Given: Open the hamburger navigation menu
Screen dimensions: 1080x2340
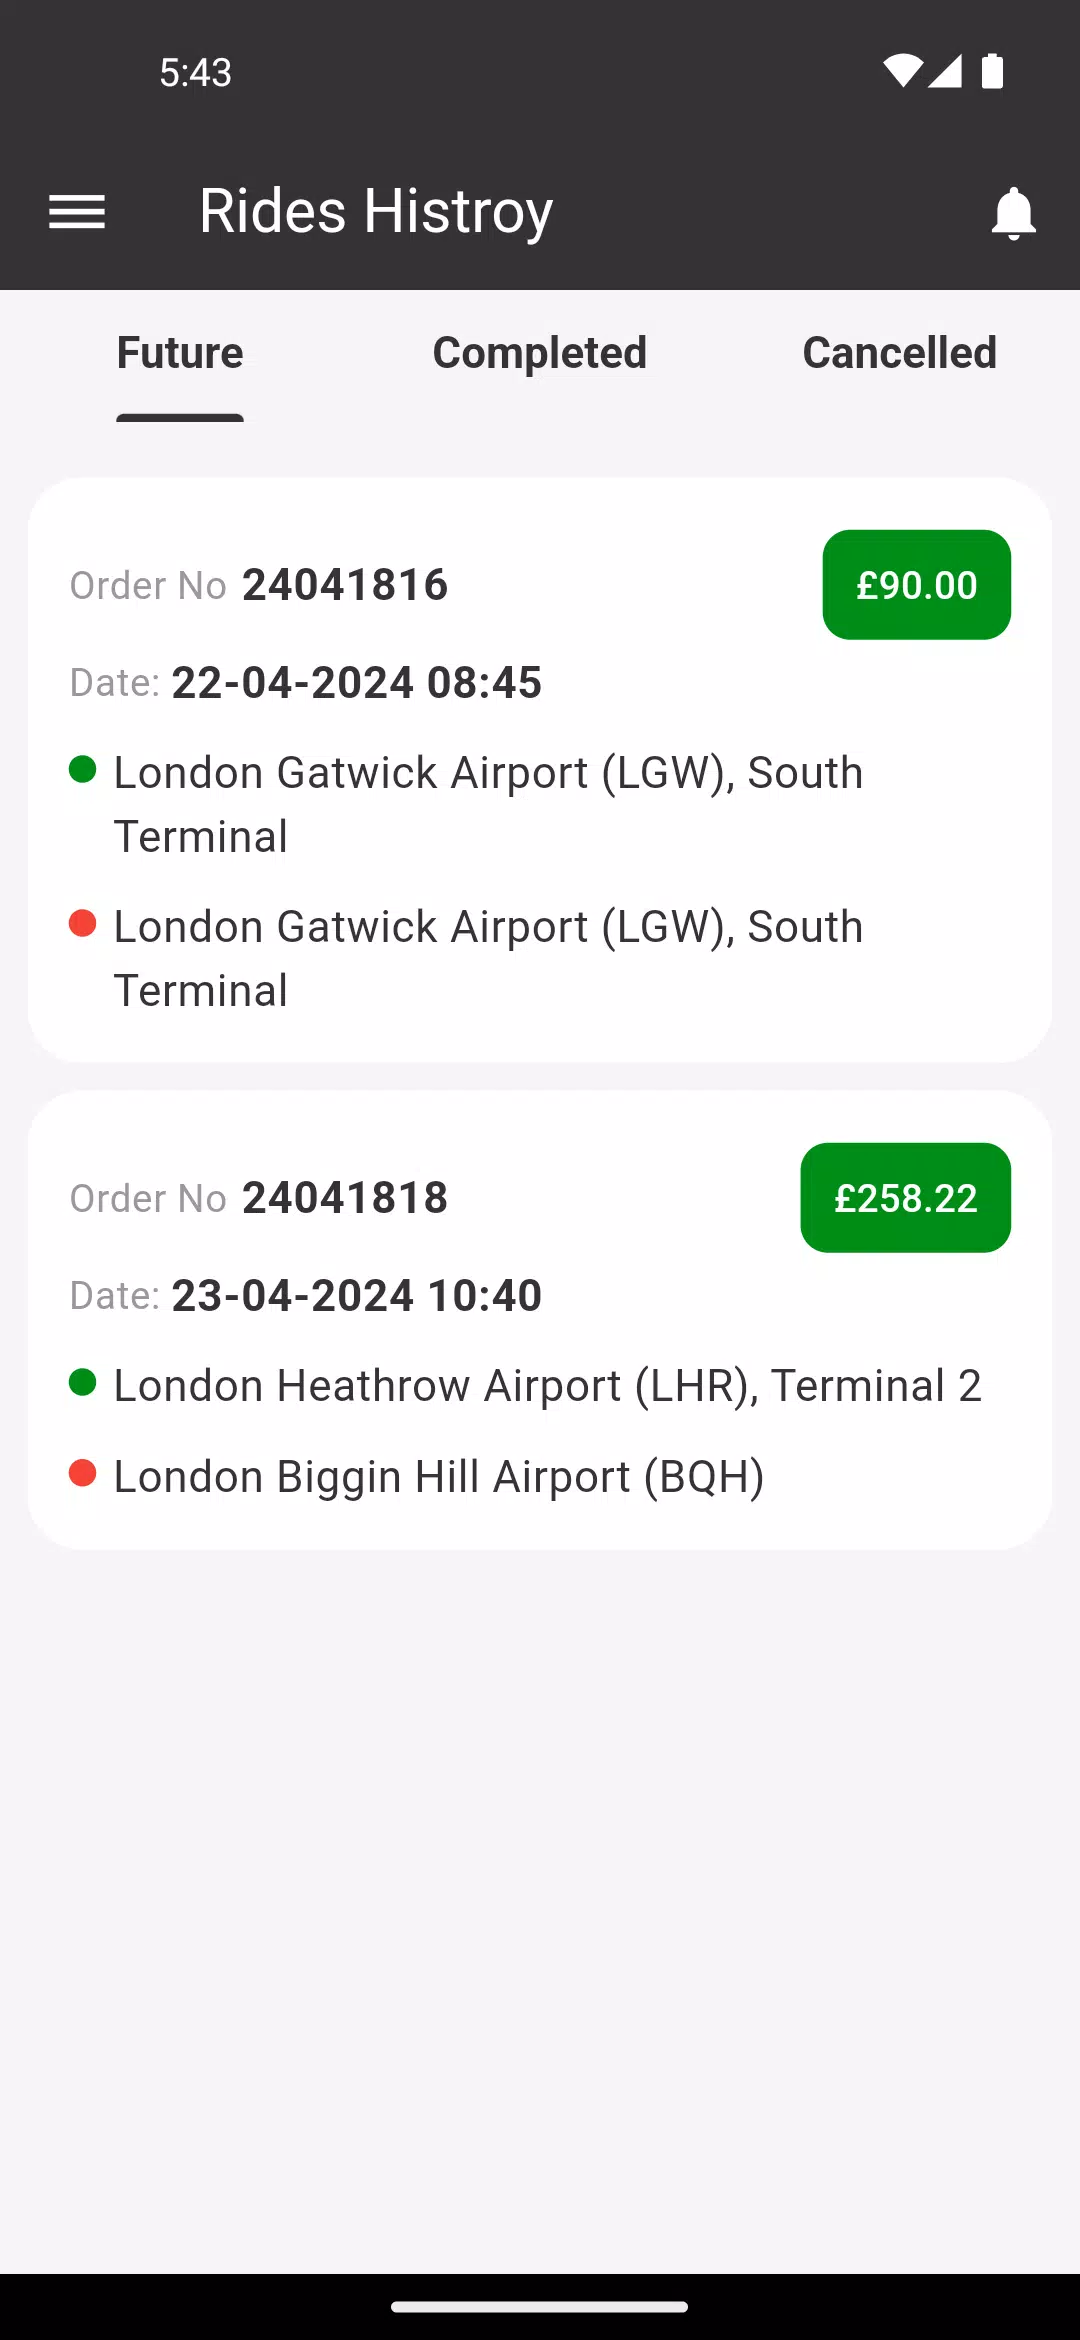Looking at the screenshot, I should (x=77, y=212).
